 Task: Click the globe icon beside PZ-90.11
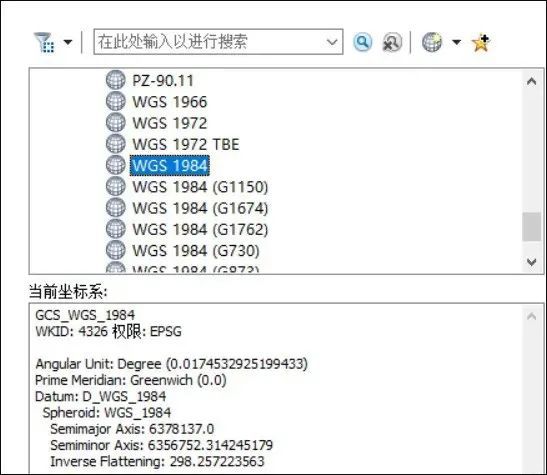tap(115, 80)
